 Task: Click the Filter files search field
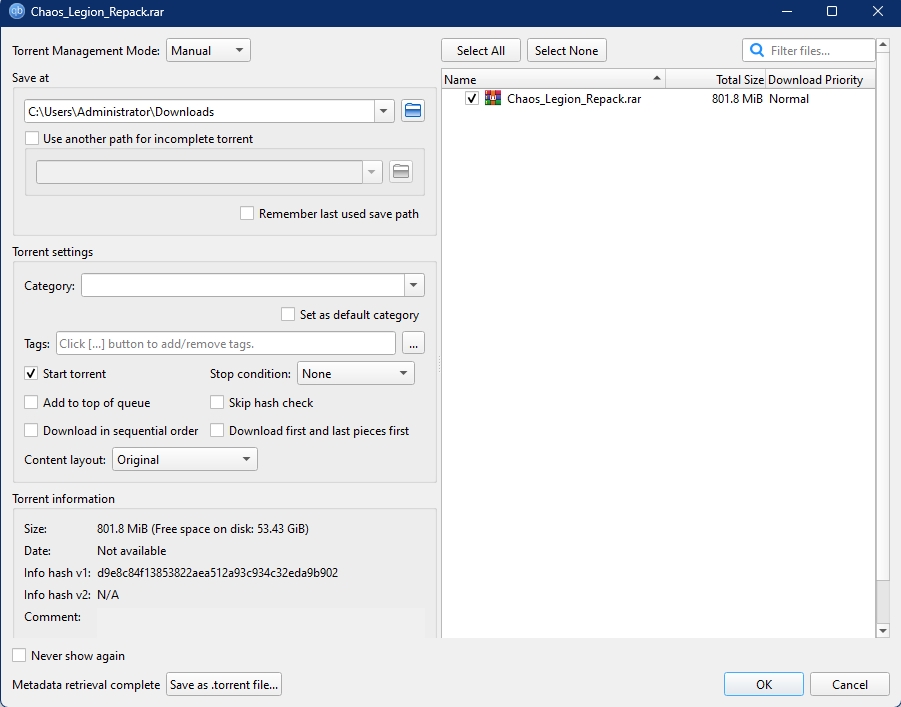[x=809, y=51]
